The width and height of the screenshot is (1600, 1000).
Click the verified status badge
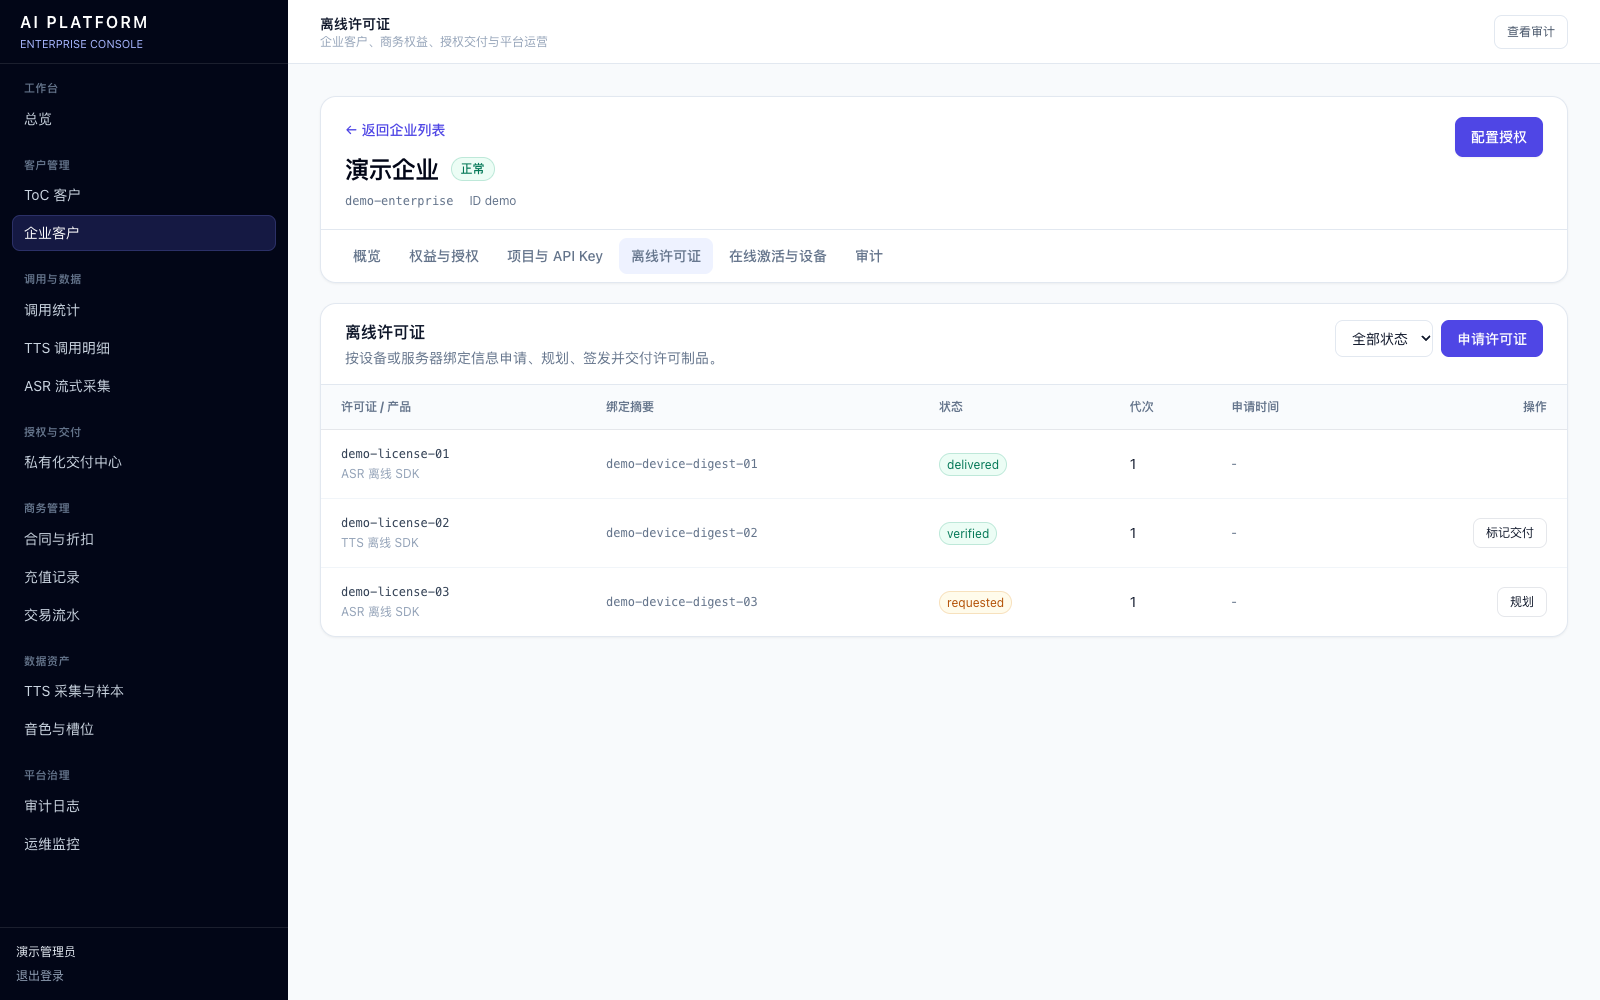pos(968,533)
